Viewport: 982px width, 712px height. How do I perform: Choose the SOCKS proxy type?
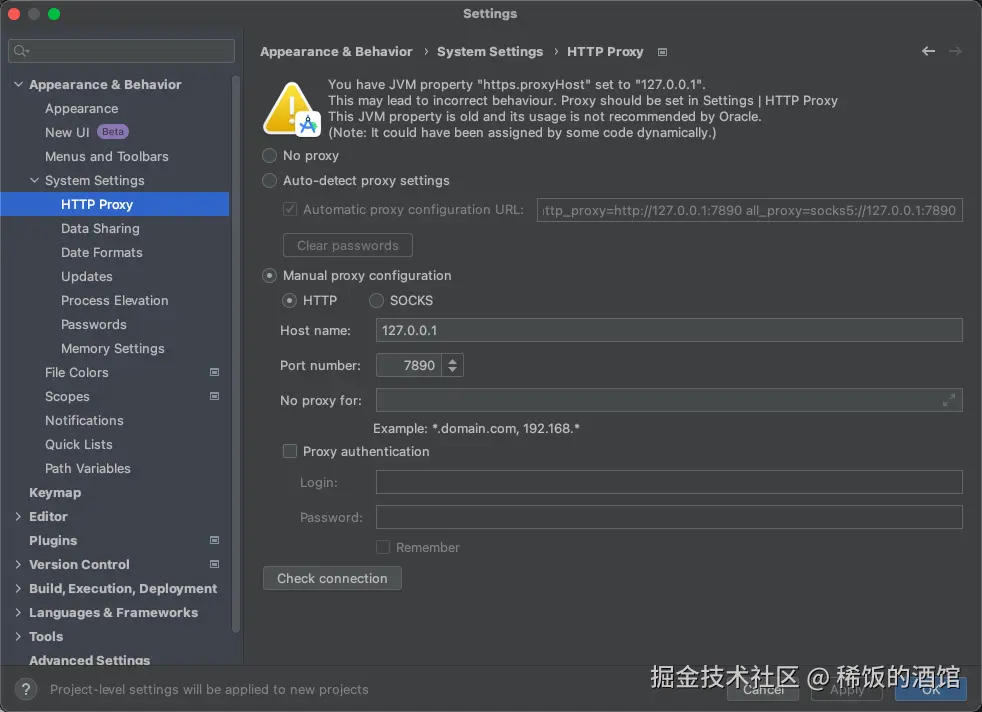(x=376, y=301)
